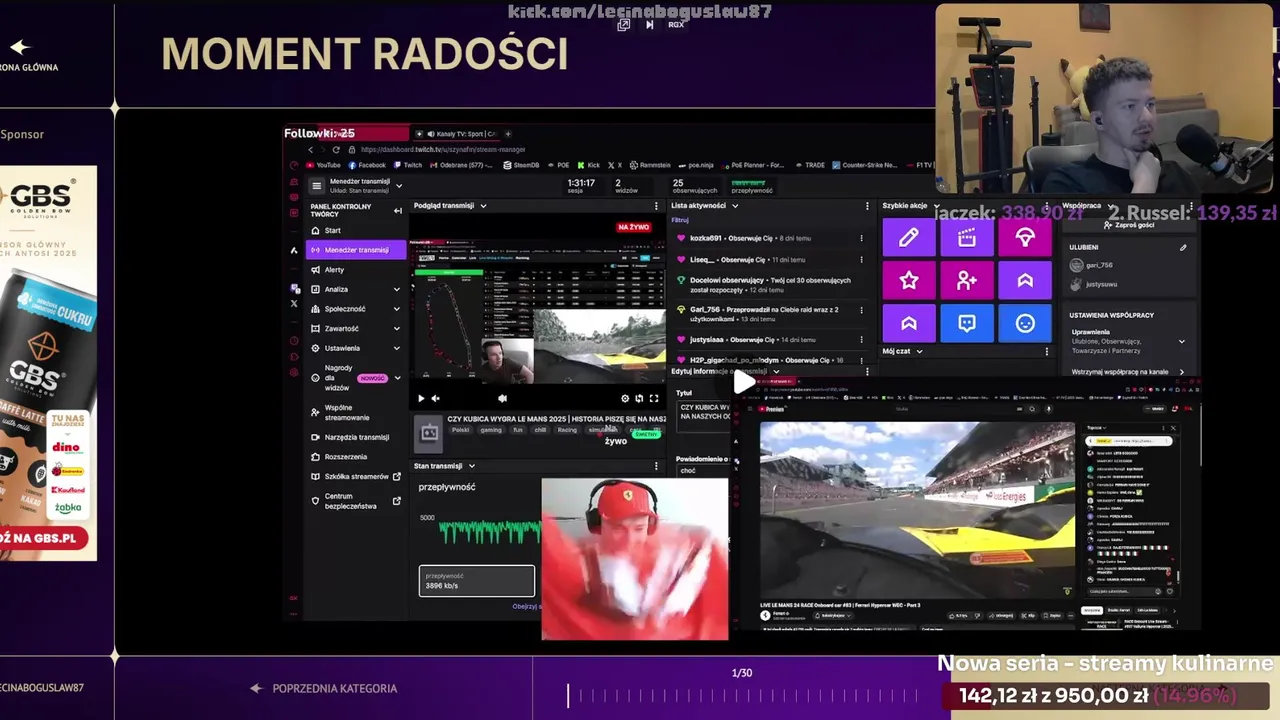Click the add-user quick action tile
This screenshot has width=1280, height=720.
point(966,281)
